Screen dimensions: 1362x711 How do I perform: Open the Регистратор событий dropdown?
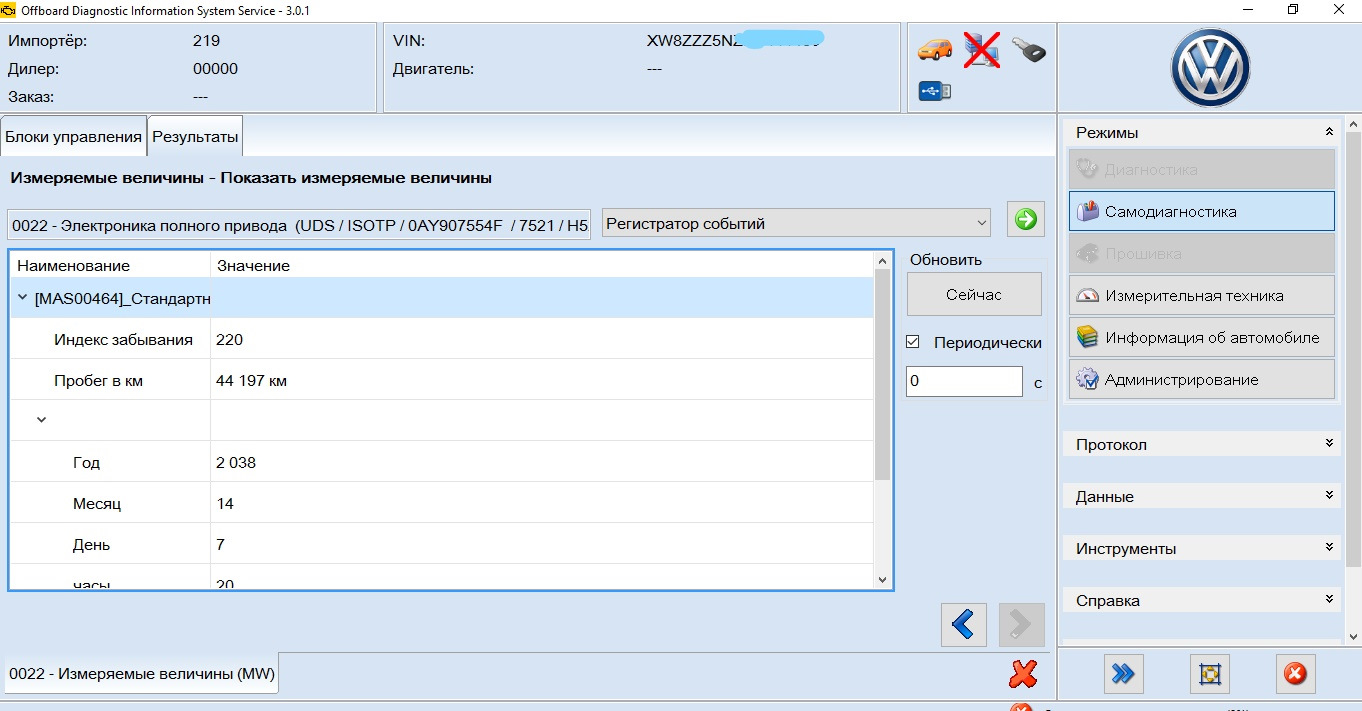[x=796, y=223]
